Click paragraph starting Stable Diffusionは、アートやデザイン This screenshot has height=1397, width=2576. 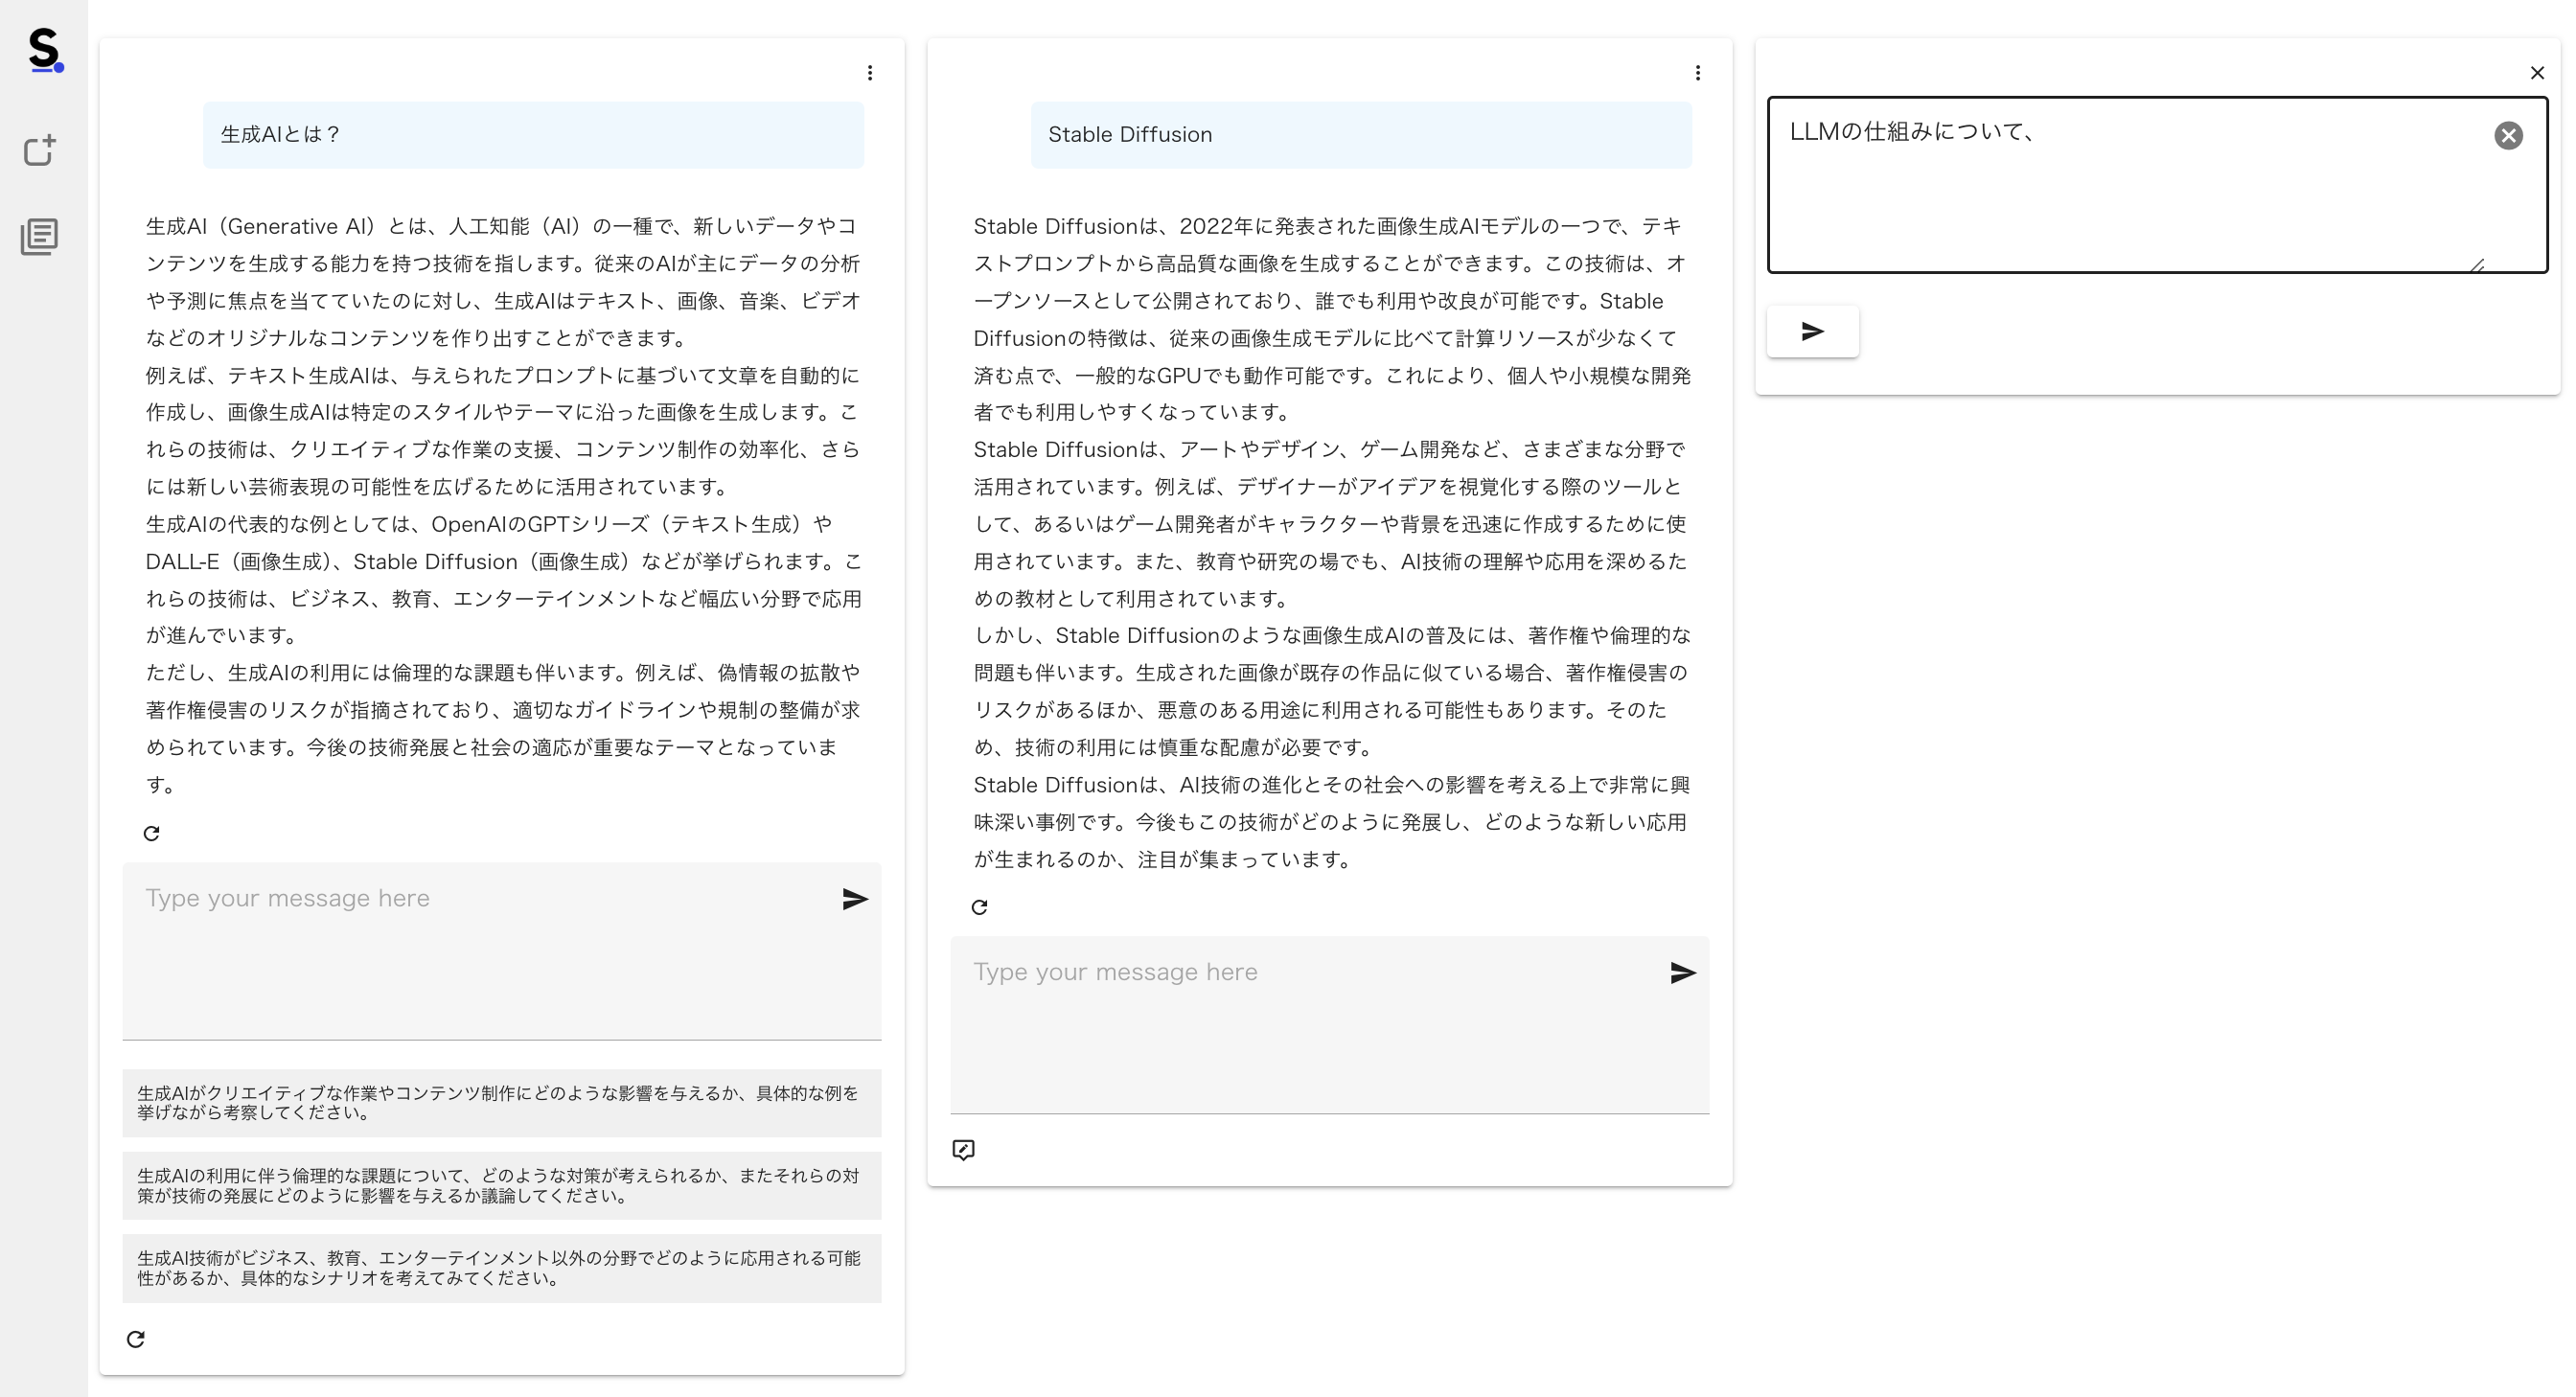(1332, 524)
